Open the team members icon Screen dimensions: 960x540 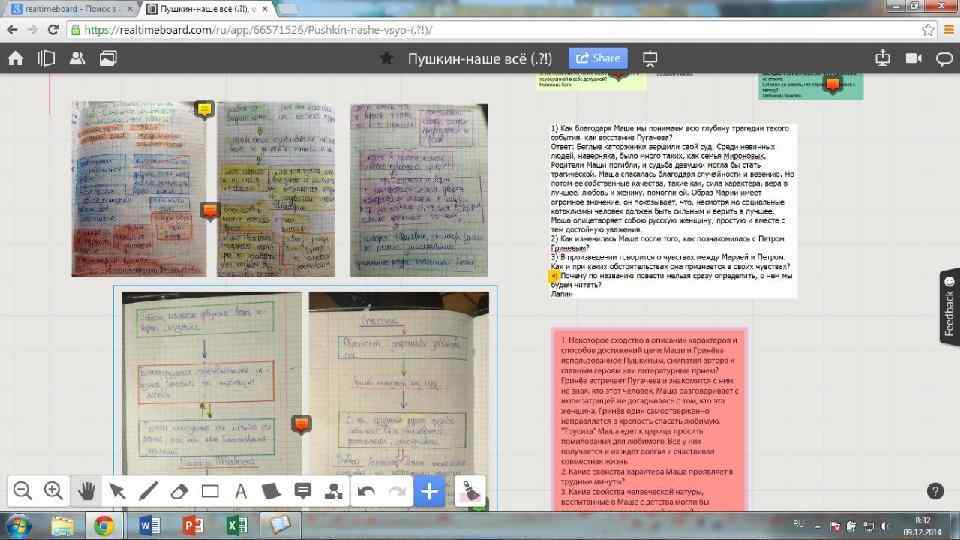tap(77, 58)
